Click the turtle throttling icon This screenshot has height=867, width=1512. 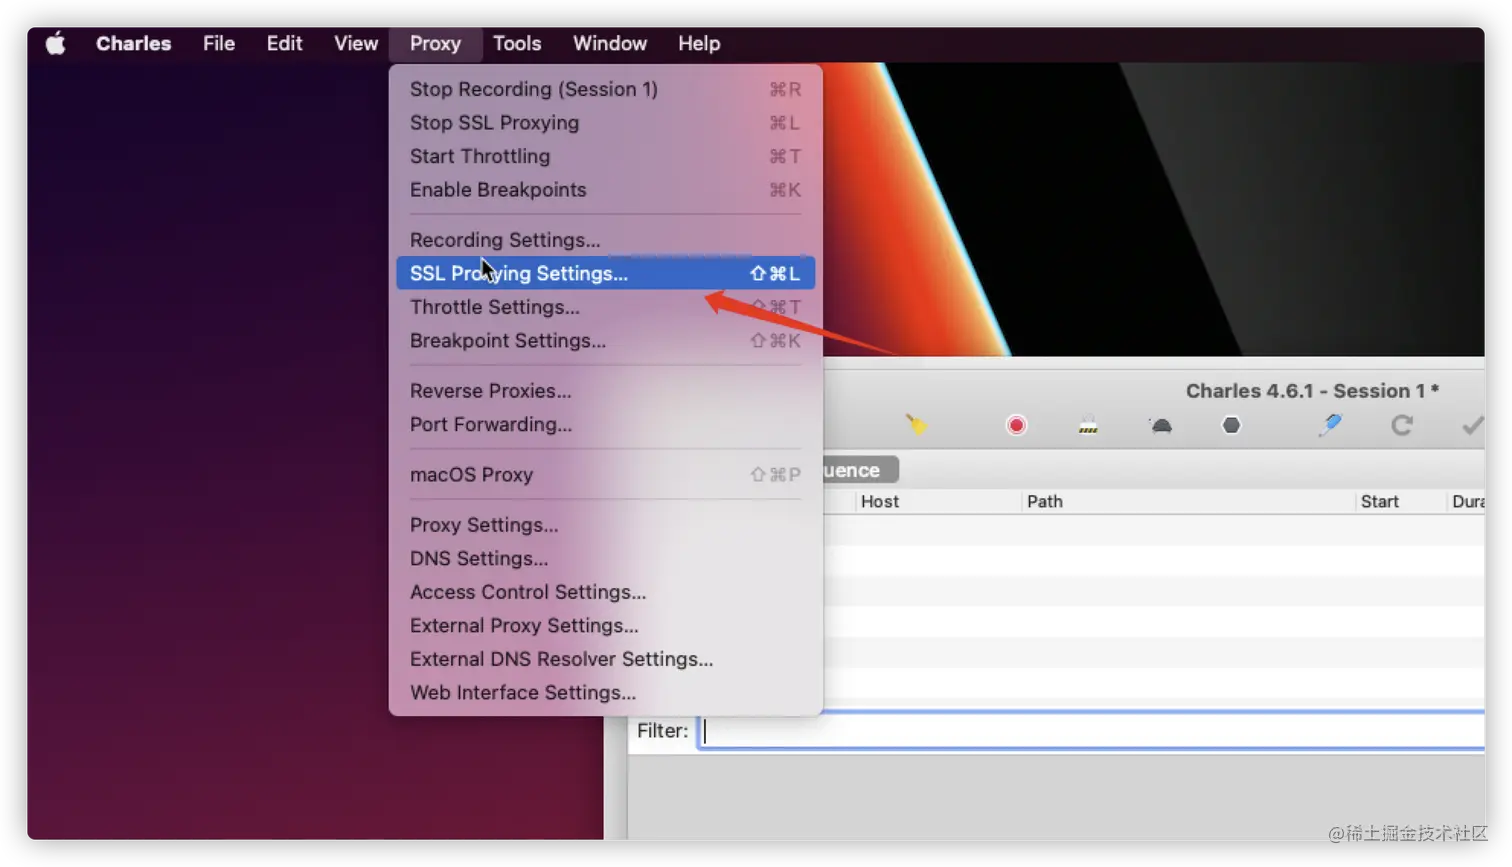[1160, 426]
